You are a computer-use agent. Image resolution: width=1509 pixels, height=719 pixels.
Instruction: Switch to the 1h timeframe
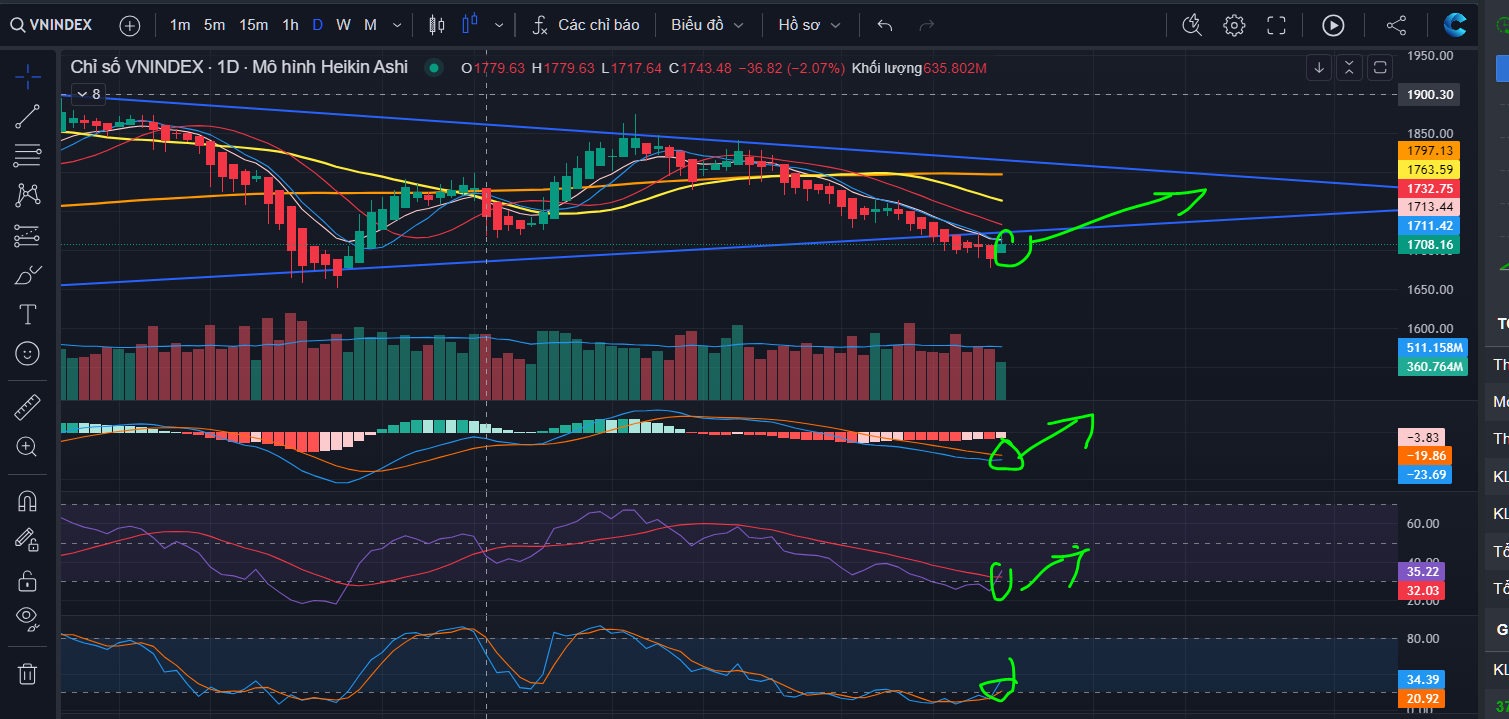coord(290,25)
